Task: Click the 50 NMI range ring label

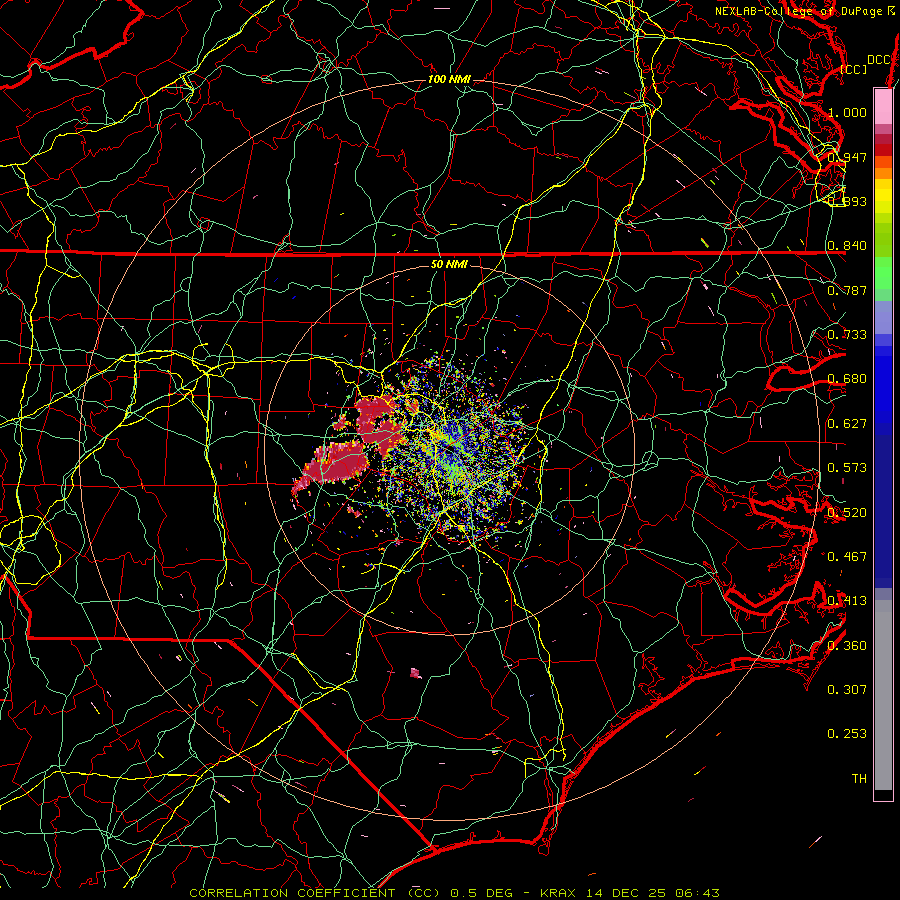Action: click(x=449, y=264)
